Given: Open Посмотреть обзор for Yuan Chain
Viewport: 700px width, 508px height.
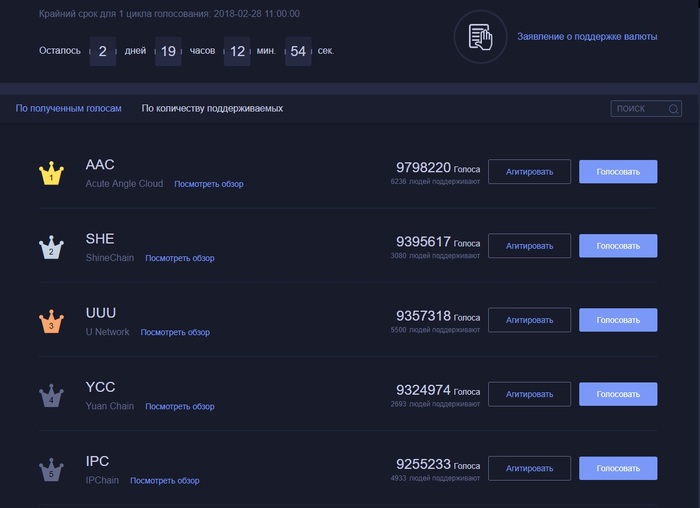Looking at the screenshot, I should [180, 406].
